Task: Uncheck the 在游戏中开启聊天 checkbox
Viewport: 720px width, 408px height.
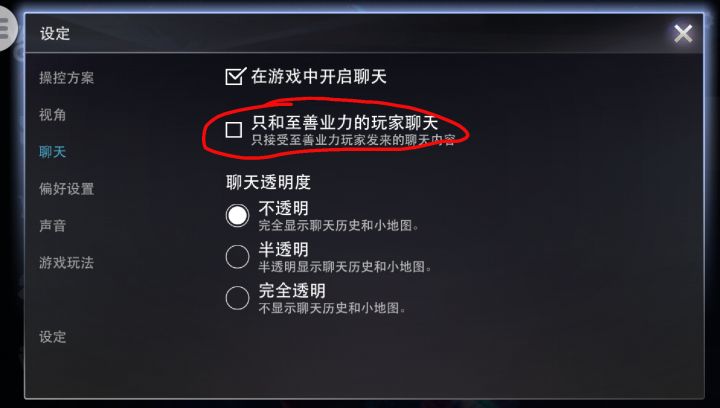Action: click(236, 76)
